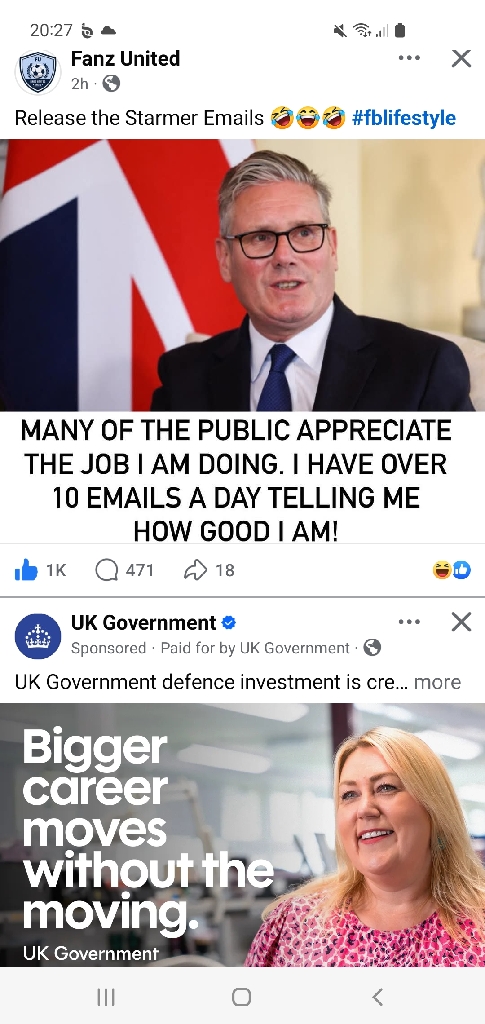This screenshot has width=485, height=1024.
Task: Dismiss the UK Government ad with X
Action: pos(462,622)
